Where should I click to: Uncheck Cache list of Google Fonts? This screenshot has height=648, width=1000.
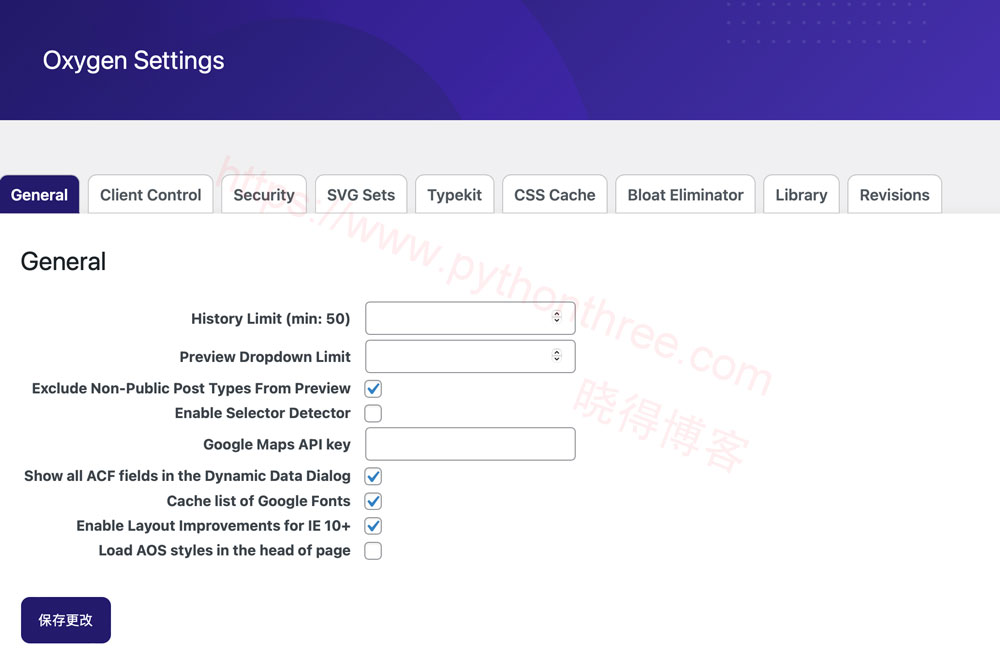[x=373, y=501]
